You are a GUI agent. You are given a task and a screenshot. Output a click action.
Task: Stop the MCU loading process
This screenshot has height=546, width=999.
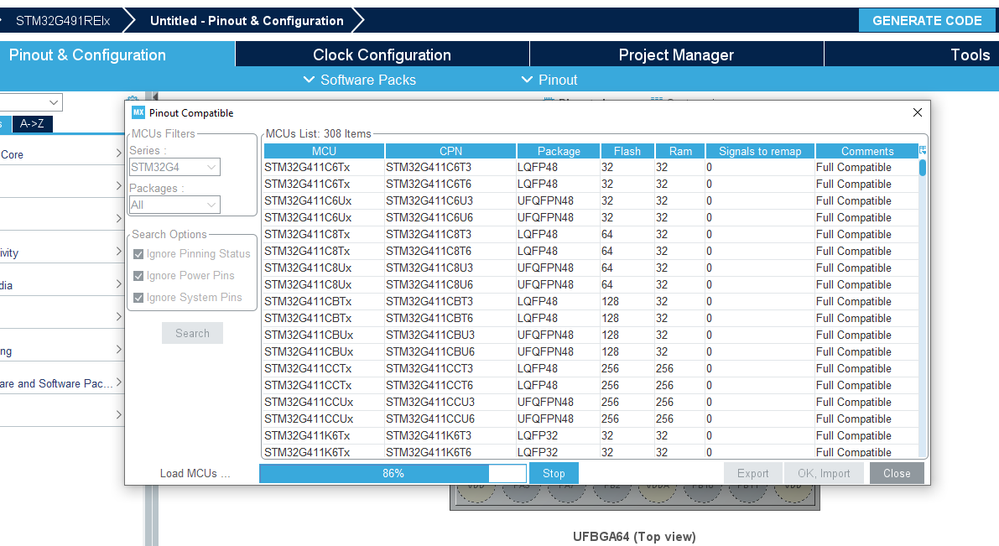pos(554,473)
